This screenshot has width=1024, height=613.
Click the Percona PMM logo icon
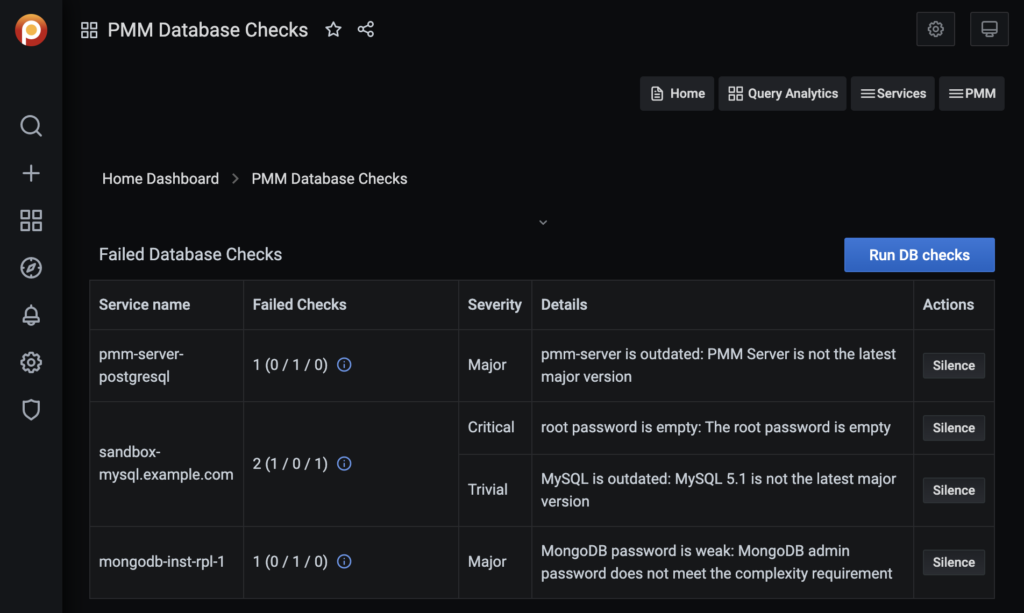coord(31,30)
